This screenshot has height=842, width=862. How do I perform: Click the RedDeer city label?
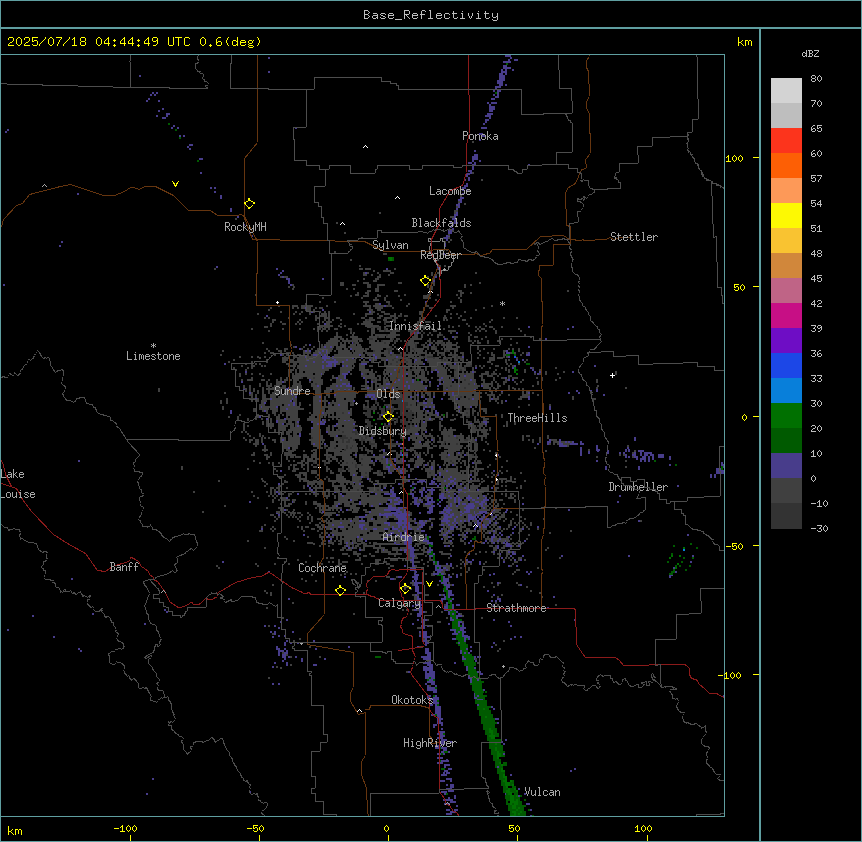pos(440,255)
